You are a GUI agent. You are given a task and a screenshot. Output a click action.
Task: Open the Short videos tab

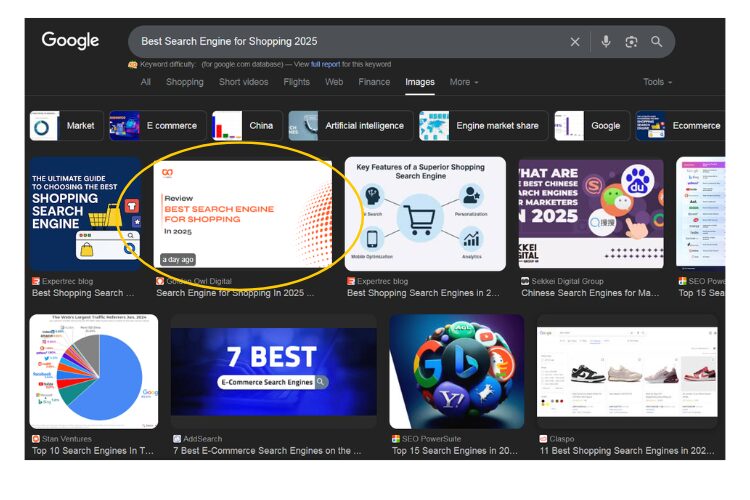tap(243, 82)
